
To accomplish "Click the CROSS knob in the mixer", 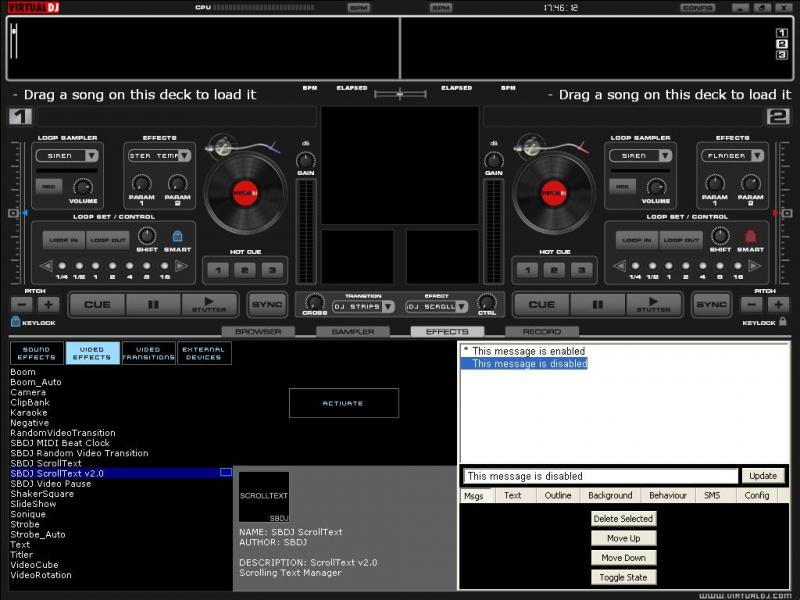I will coord(314,302).
